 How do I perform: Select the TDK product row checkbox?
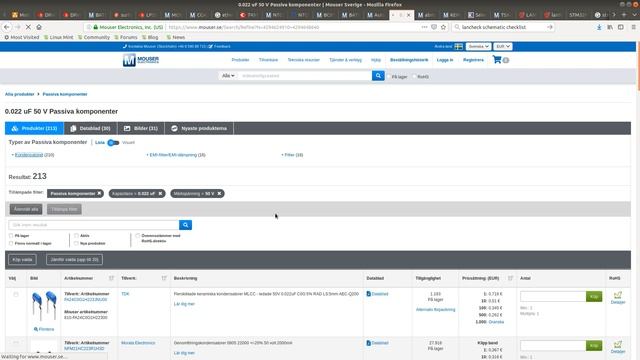[x=16, y=294]
